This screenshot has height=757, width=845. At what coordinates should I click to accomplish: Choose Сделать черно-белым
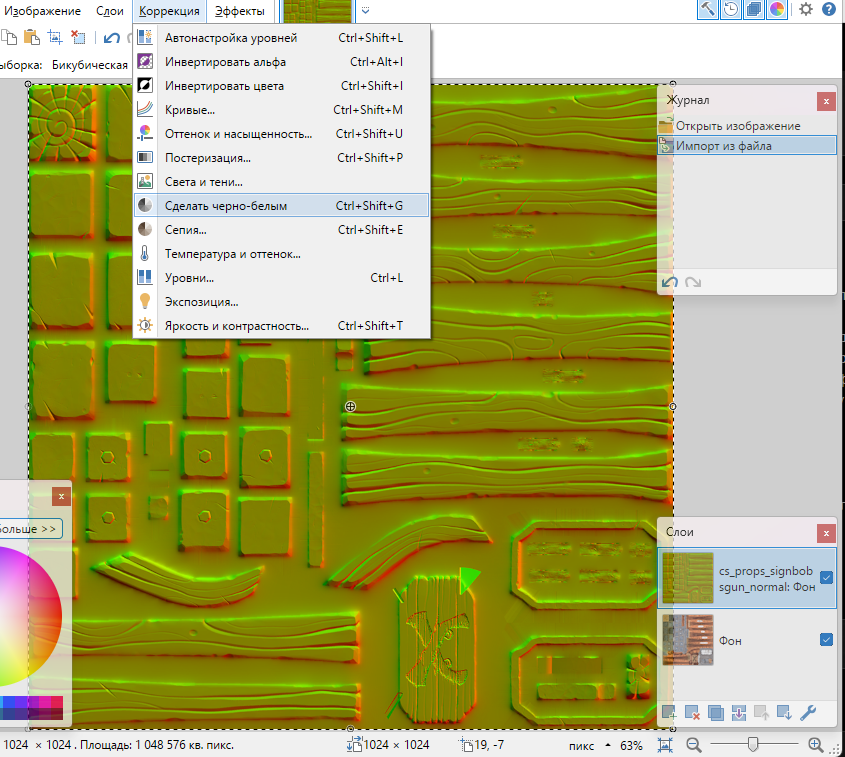(x=281, y=205)
